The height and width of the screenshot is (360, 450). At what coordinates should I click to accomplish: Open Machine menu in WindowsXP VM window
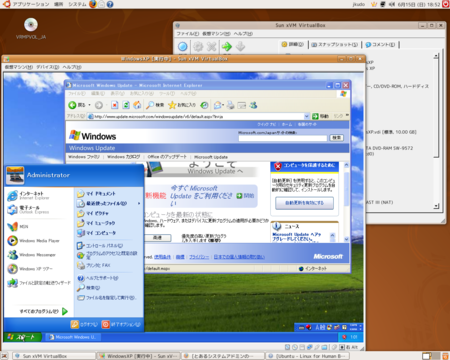[x=19, y=67]
